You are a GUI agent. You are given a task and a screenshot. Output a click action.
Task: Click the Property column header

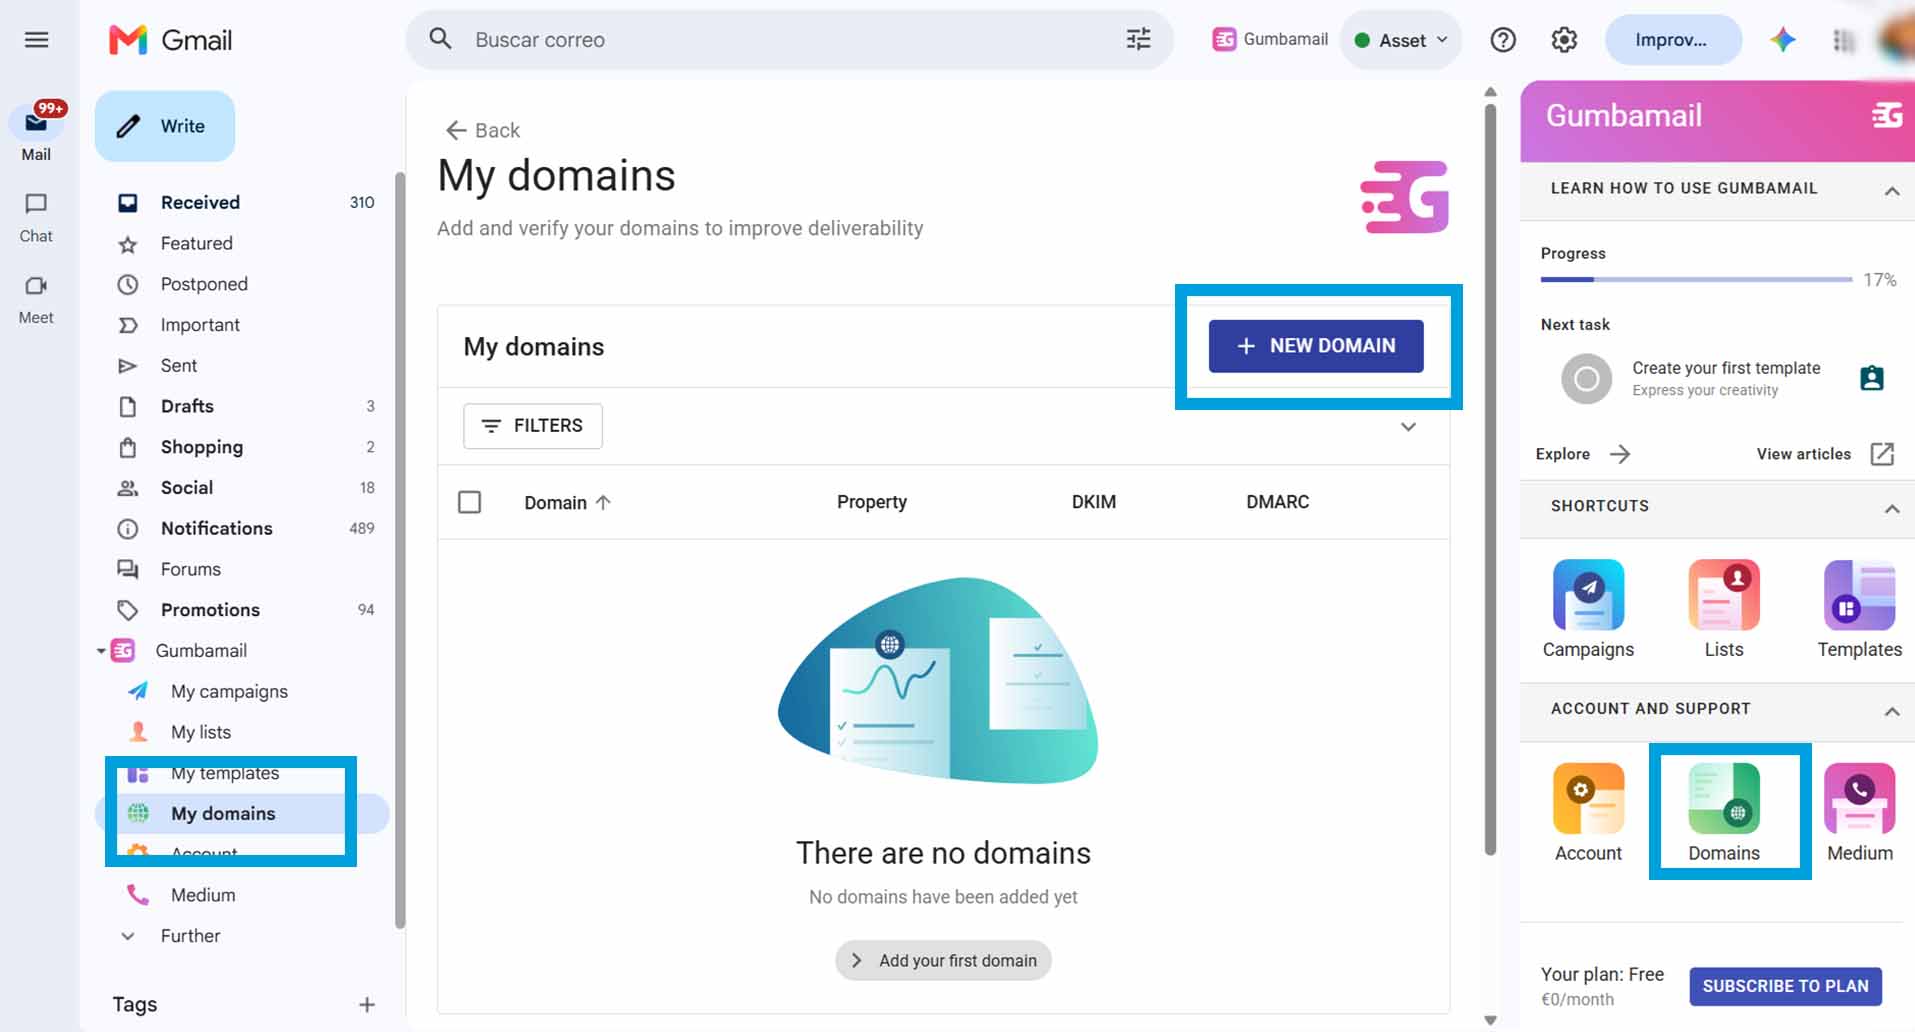click(872, 502)
